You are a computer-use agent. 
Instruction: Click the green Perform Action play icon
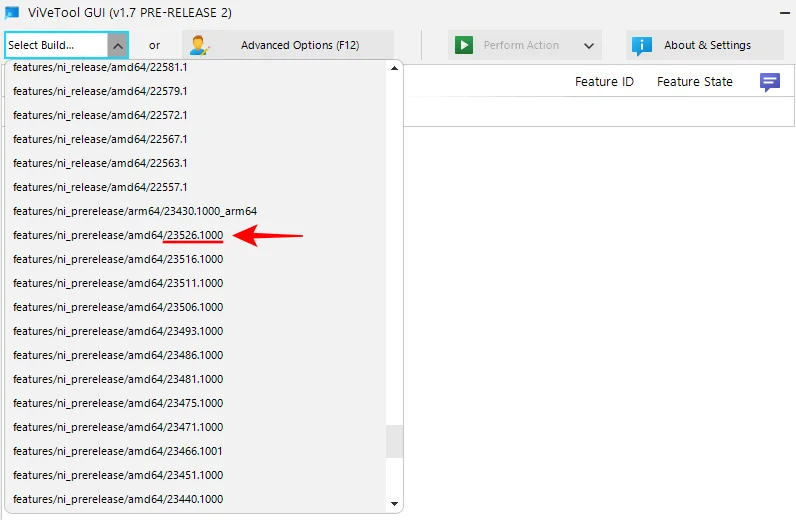(x=463, y=45)
